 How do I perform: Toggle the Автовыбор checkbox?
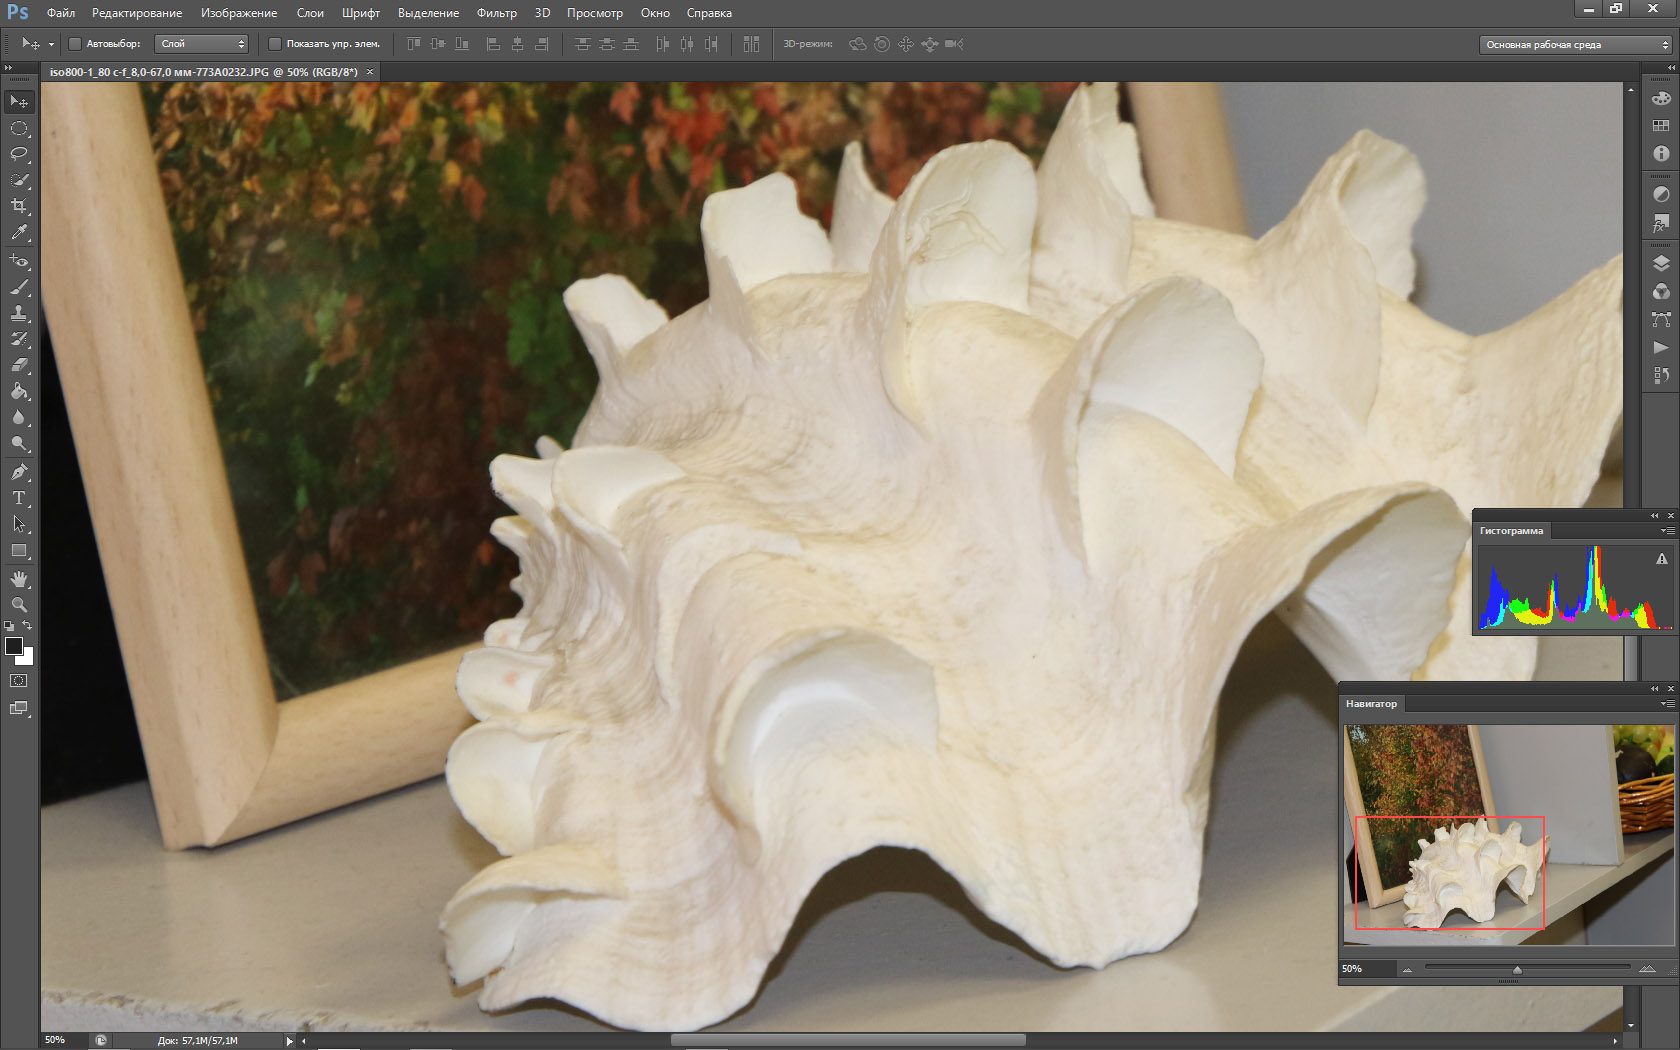pyautogui.click(x=75, y=44)
